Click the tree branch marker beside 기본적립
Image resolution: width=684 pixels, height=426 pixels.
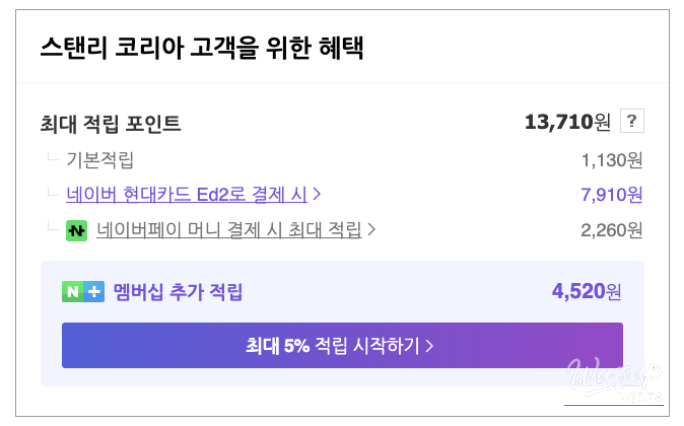52,157
